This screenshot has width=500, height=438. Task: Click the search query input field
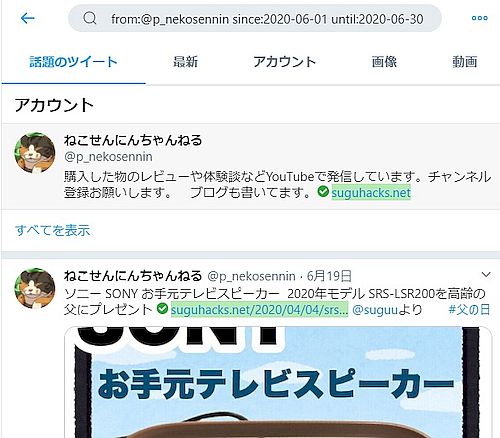(x=255, y=19)
